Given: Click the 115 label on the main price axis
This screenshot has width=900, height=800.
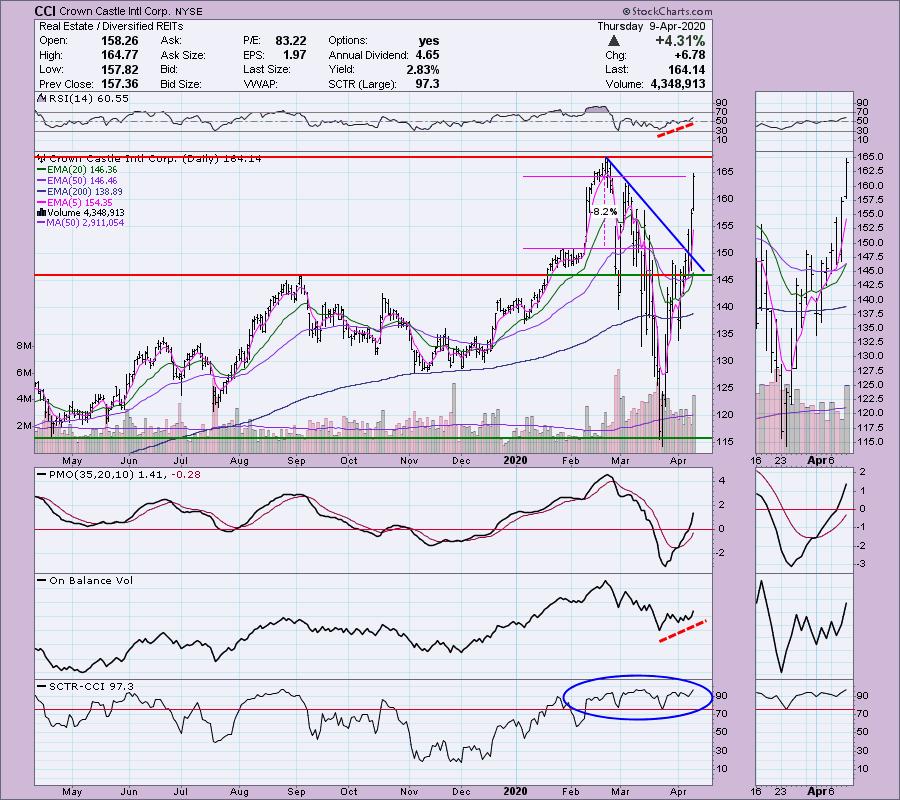Looking at the screenshot, I should click(x=724, y=441).
